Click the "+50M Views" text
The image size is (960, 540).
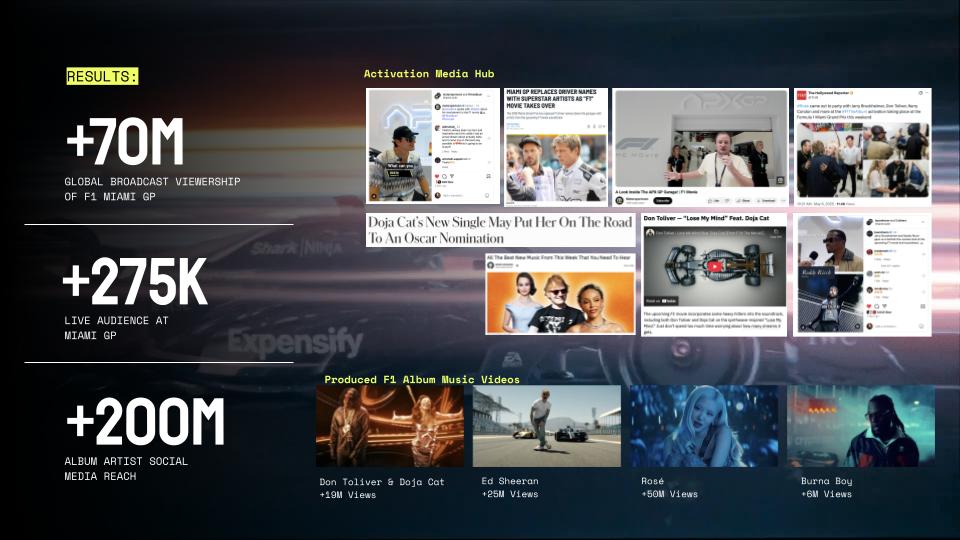pos(669,494)
